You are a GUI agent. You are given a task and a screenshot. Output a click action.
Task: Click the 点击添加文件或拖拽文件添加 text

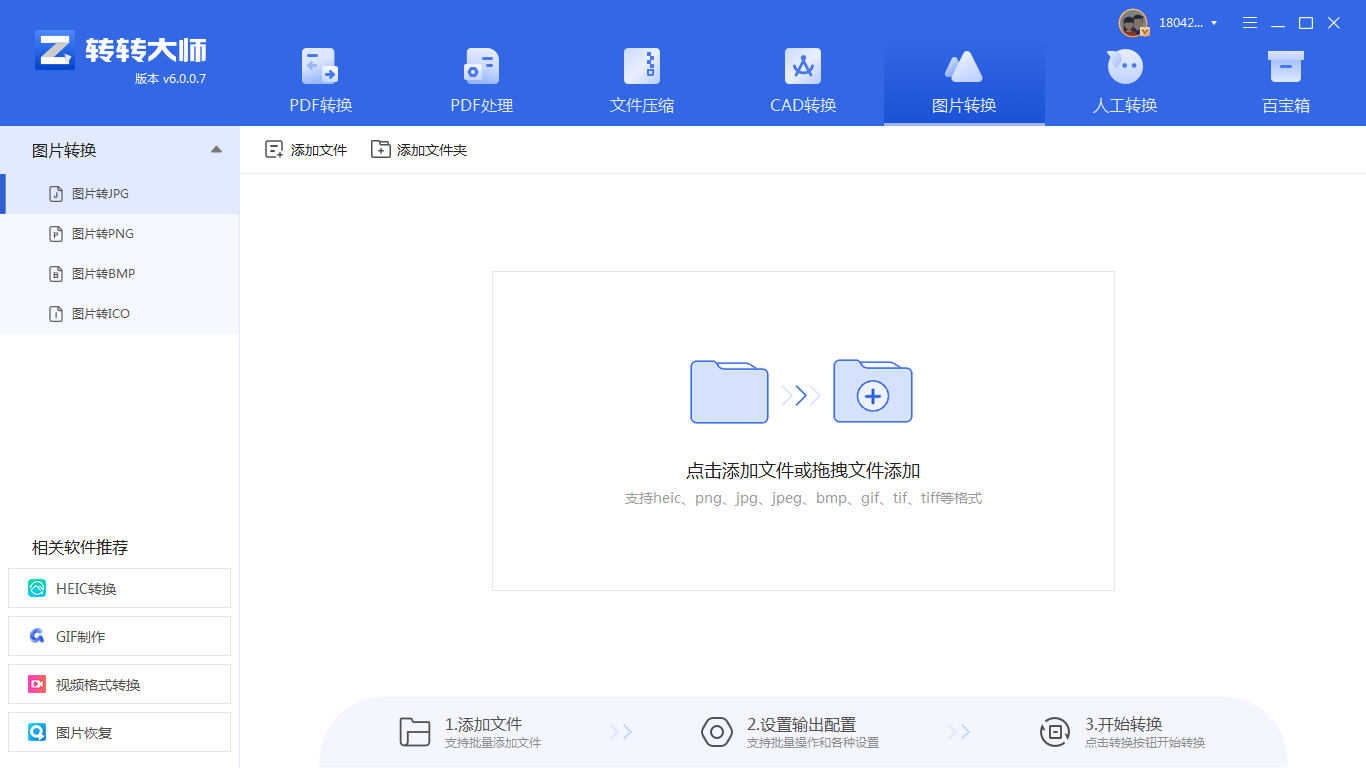(803, 471)
